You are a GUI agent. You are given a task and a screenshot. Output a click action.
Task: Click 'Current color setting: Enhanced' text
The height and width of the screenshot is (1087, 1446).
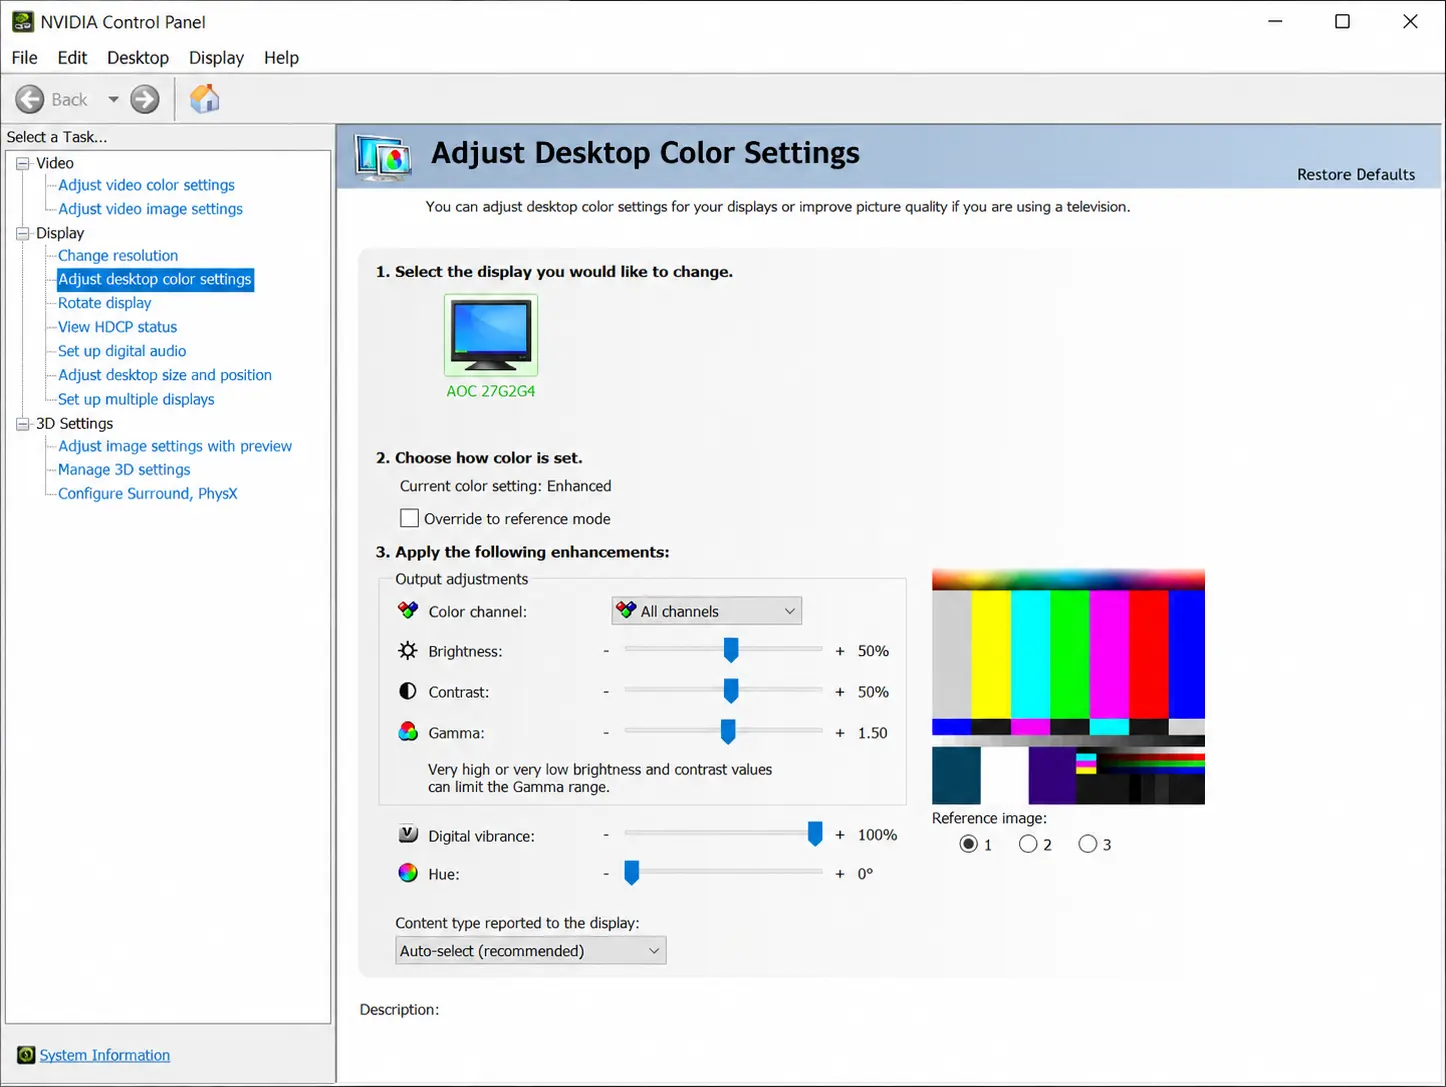click(505, 486)
